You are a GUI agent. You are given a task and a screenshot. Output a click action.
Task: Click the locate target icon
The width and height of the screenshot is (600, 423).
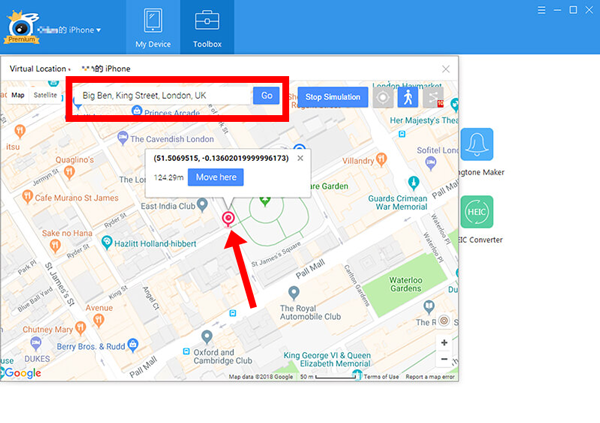pyautogui.click(x=383, y=97)
